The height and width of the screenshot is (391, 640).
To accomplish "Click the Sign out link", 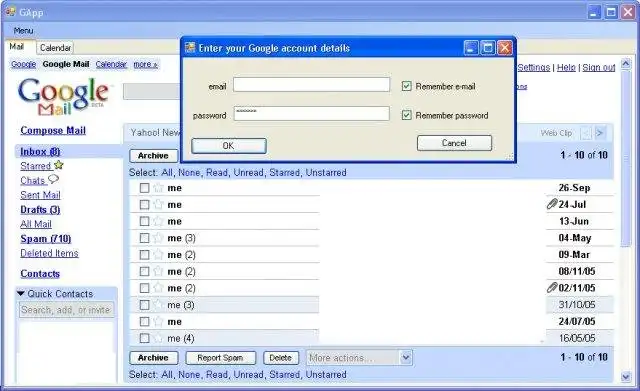I will (598, 67).
